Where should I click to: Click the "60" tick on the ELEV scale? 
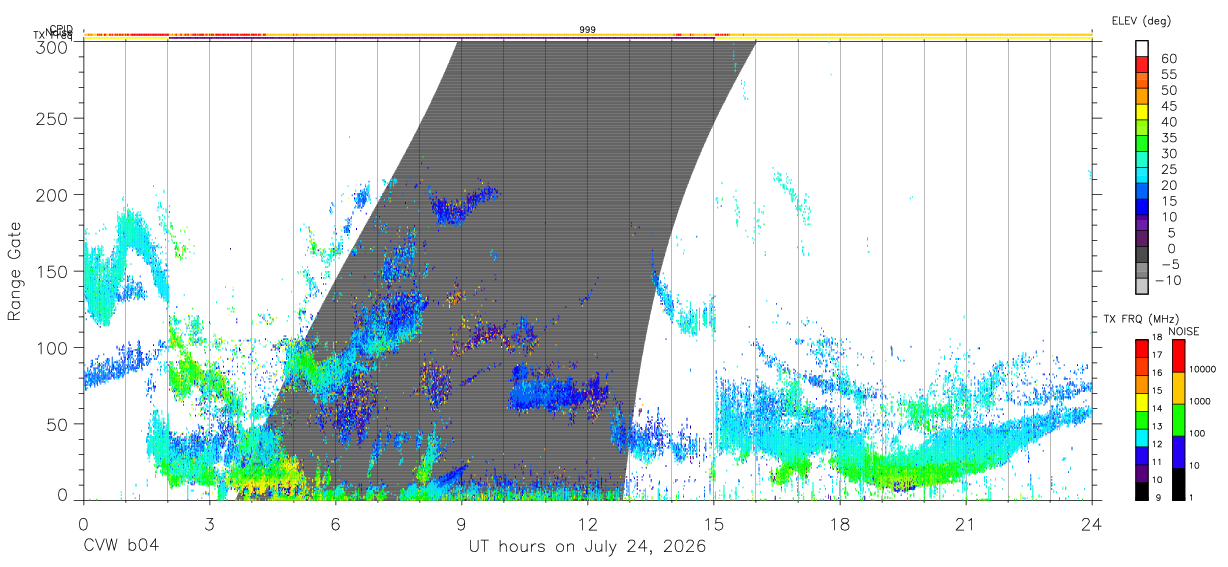(x=1168, y=59)
